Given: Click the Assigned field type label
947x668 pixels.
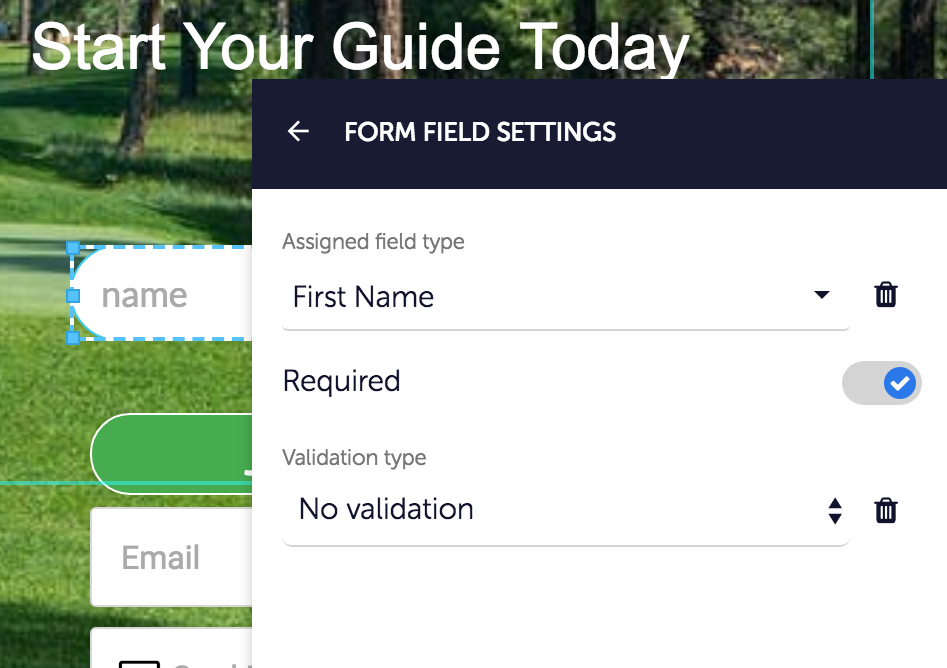Looking at the screenshot, I should (x=373, y=242).
